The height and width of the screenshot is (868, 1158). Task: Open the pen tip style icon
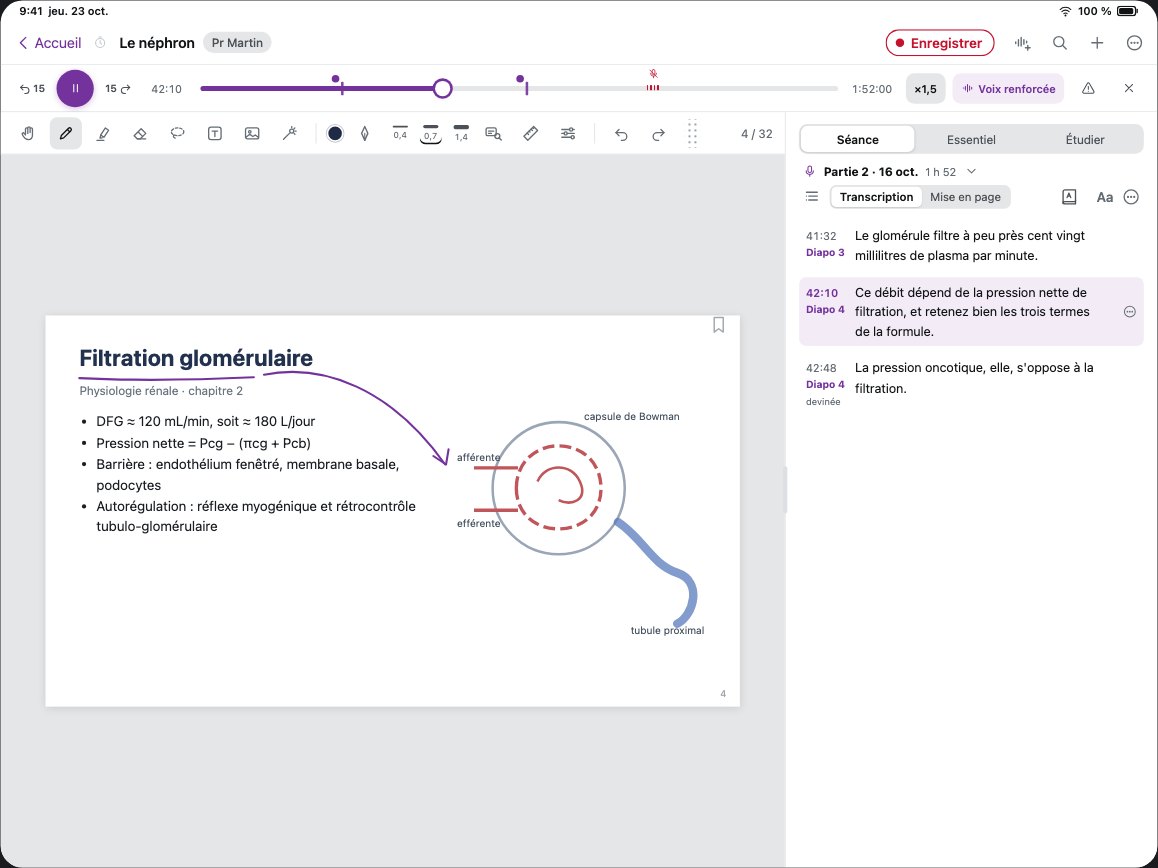coord(365,134)
